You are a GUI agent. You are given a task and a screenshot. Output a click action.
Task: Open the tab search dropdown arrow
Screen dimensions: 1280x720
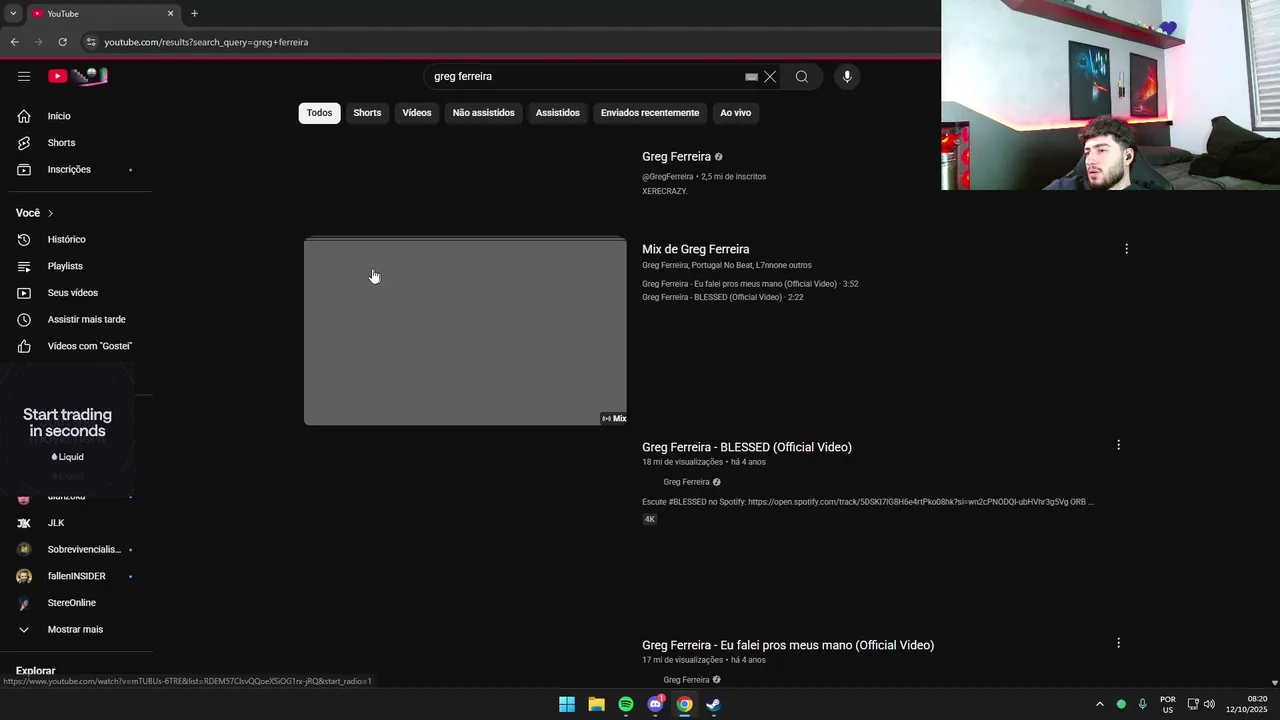(11, 13)
